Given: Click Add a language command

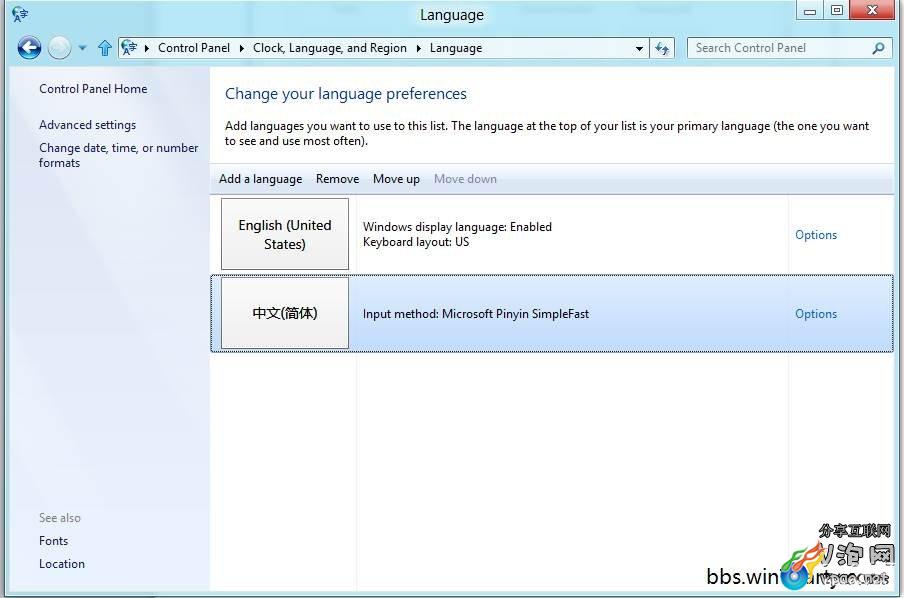Looking at the screenshot, I should tap(261, 179).
